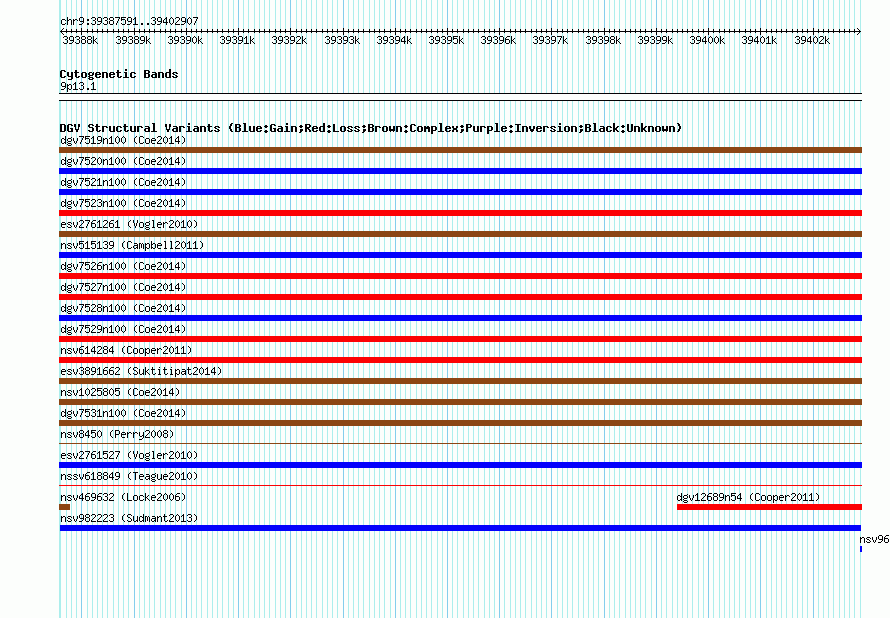Select the red dgv7527n100 loss bar
Viewport: 890px width, 618px height.
coord(460,297)
